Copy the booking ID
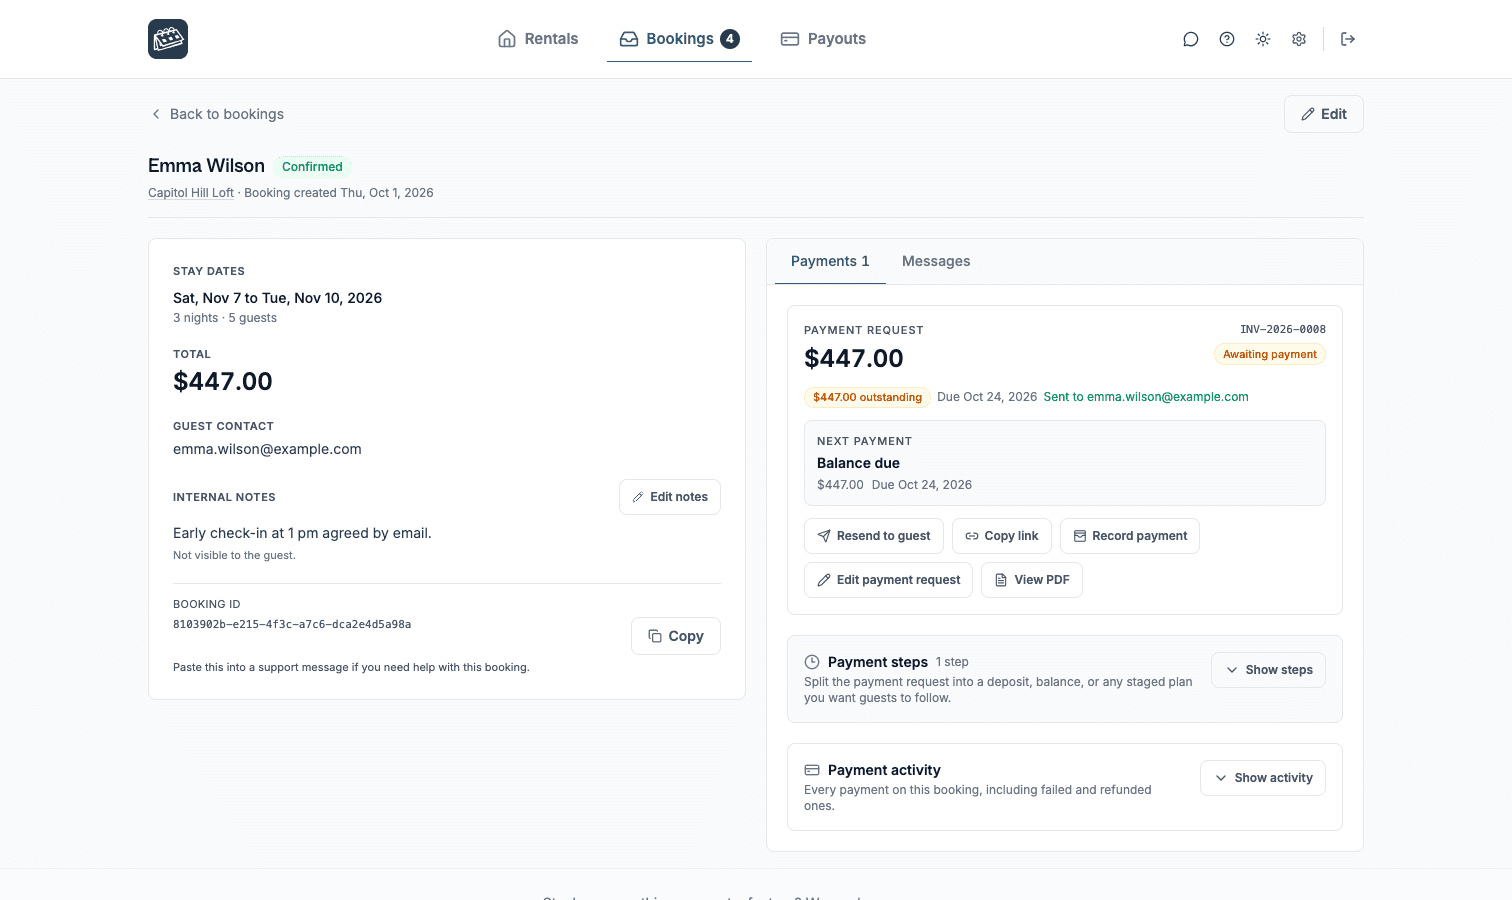The image size is (1512, 900). (676, 636)
